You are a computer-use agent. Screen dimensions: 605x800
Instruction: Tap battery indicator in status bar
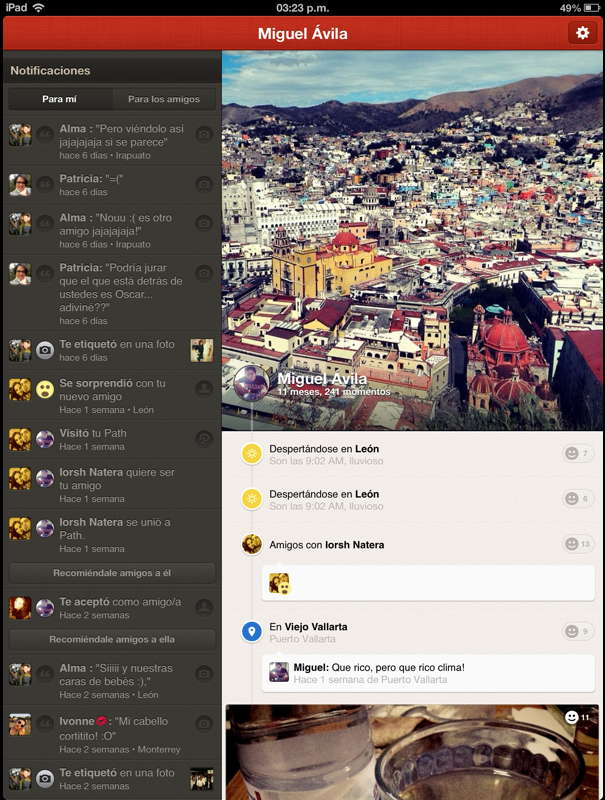(x=591, y=8)
